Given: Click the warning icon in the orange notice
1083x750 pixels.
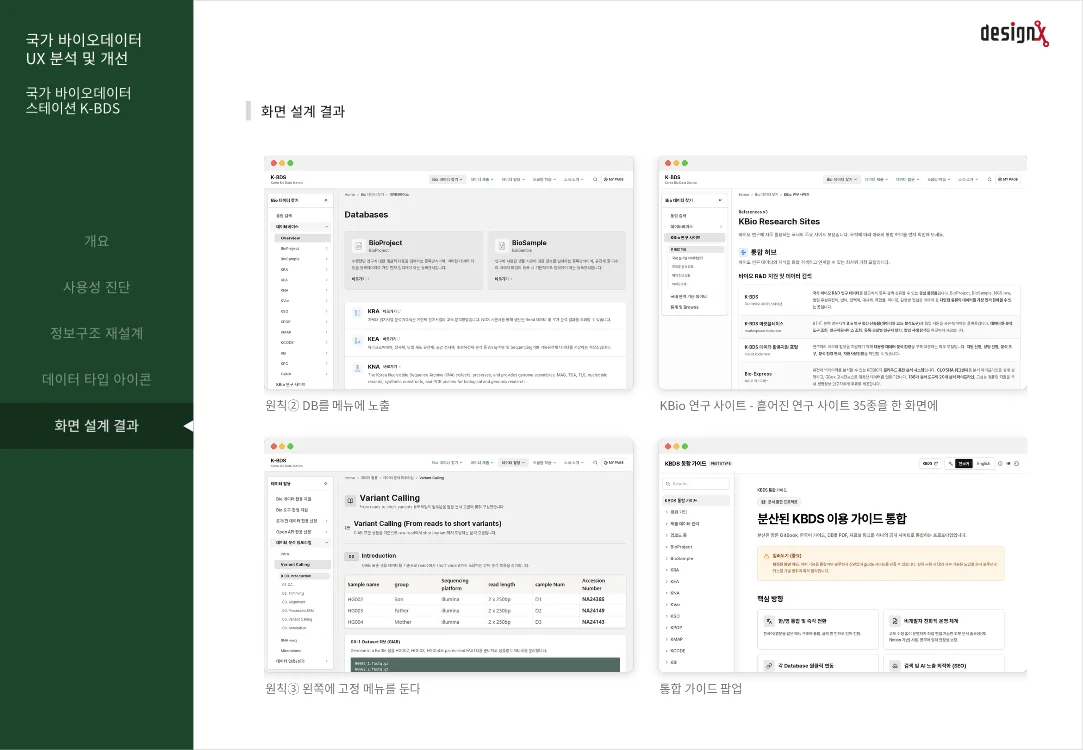Looking at the screenshot, I should [x=766, y=555].
